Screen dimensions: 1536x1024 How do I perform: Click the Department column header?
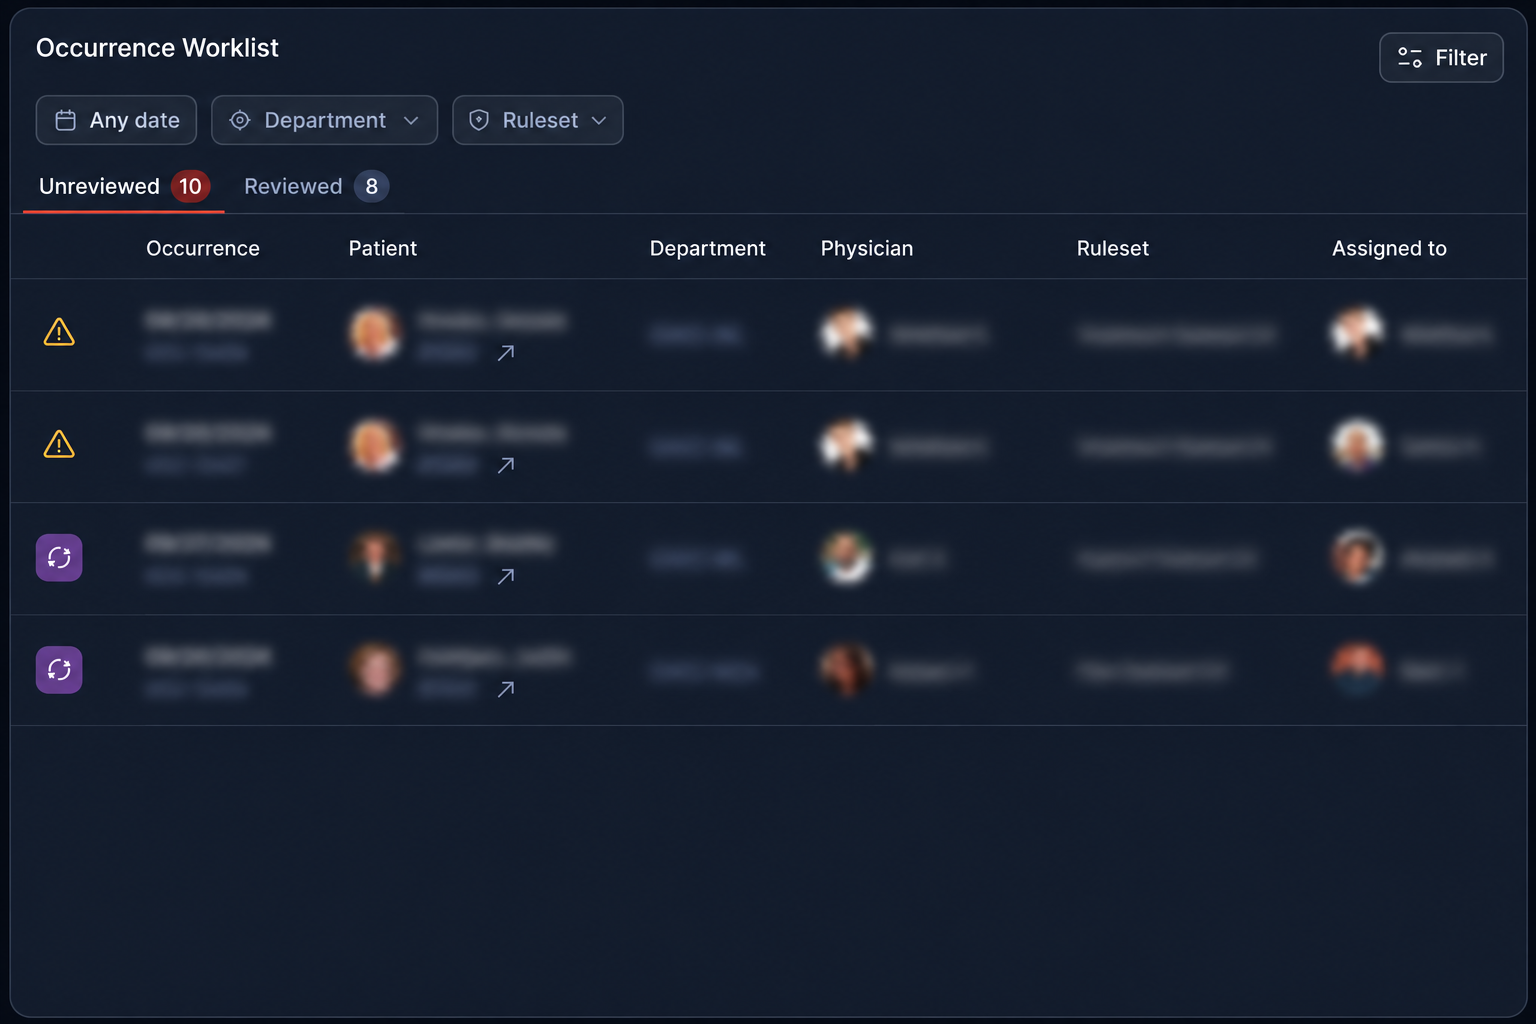[x=708, y=248]
